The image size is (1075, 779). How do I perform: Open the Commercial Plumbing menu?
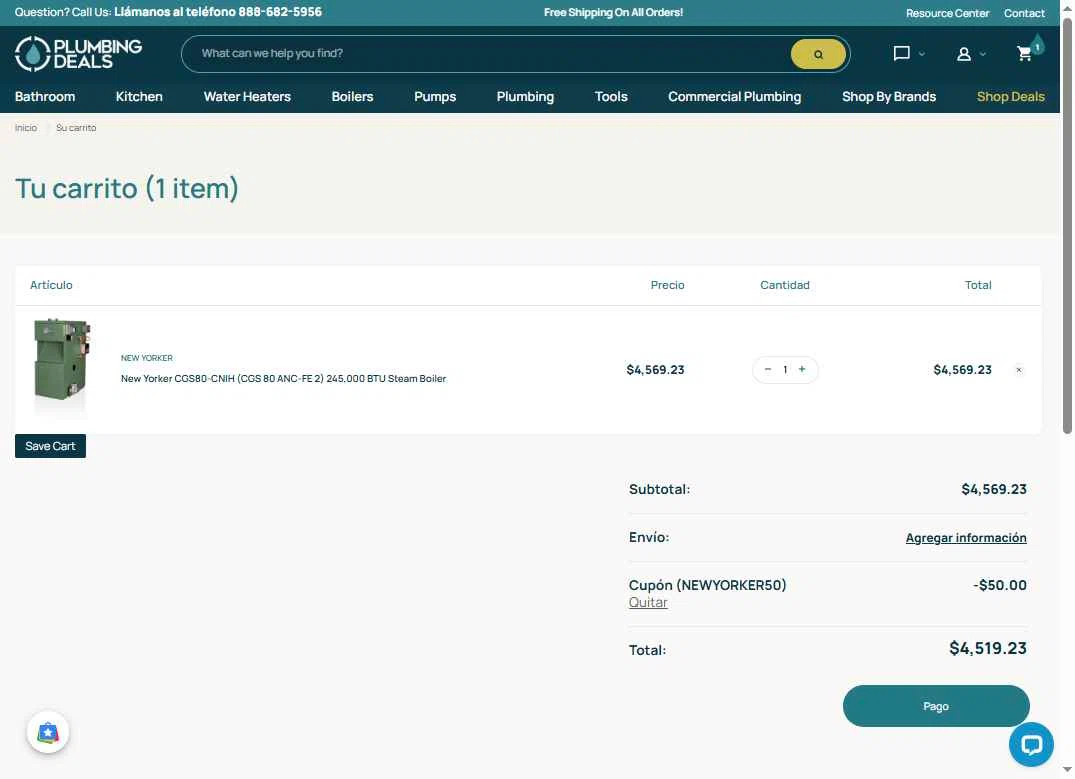point(734,97)
